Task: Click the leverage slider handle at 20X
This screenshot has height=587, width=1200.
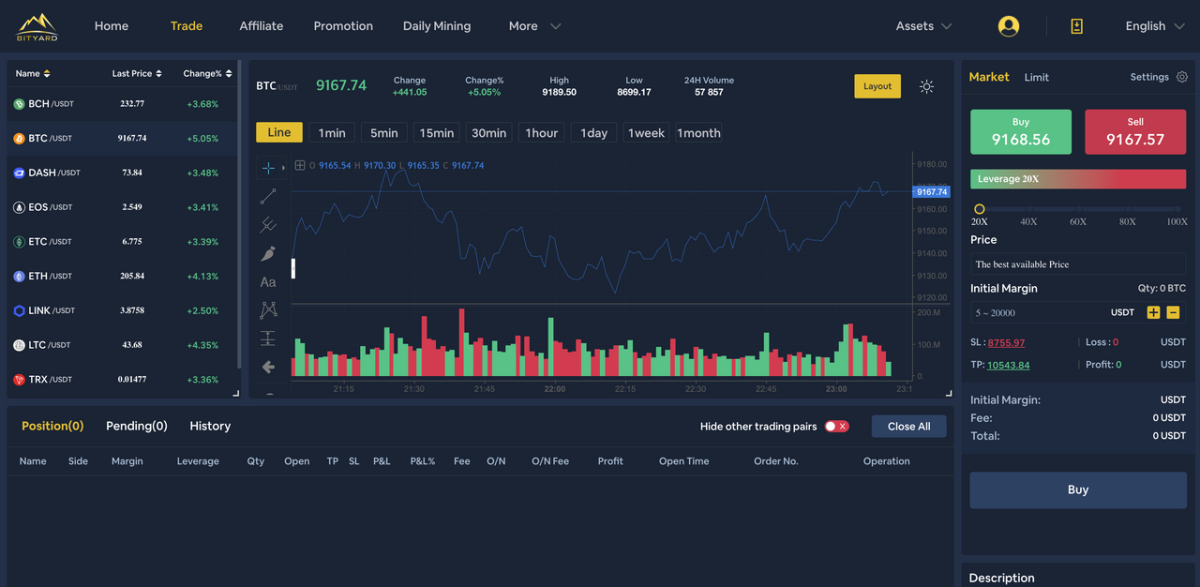Action: [979, 209]
